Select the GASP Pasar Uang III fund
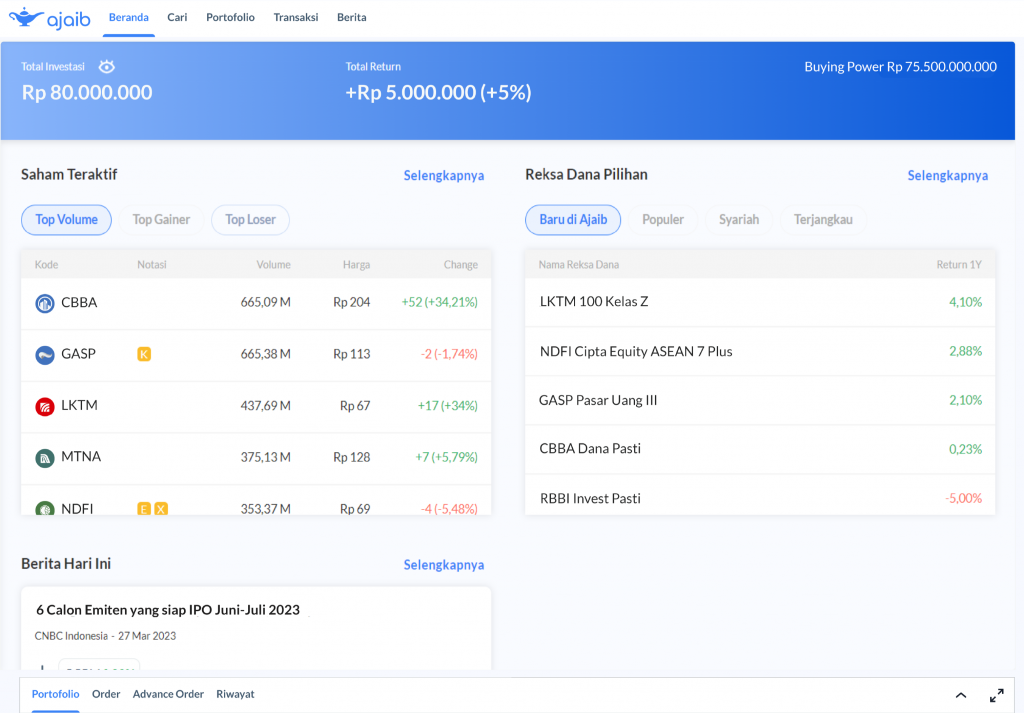The image size is (1024, 713). click(760, 400)
